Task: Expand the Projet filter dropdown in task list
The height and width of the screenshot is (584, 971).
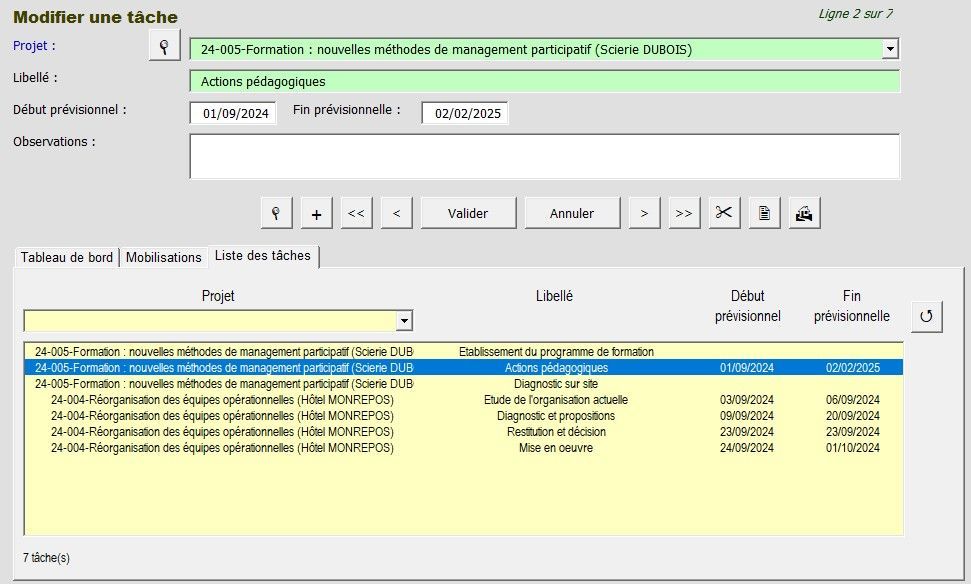Action: tap(404, 321)
